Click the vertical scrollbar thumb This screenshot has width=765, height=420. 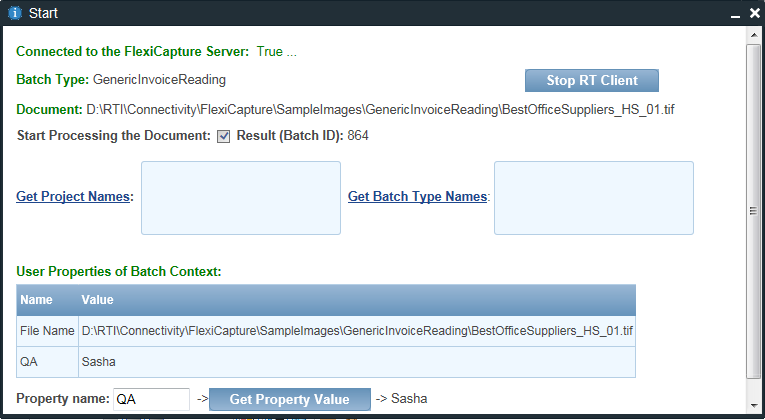click(754, 210)
